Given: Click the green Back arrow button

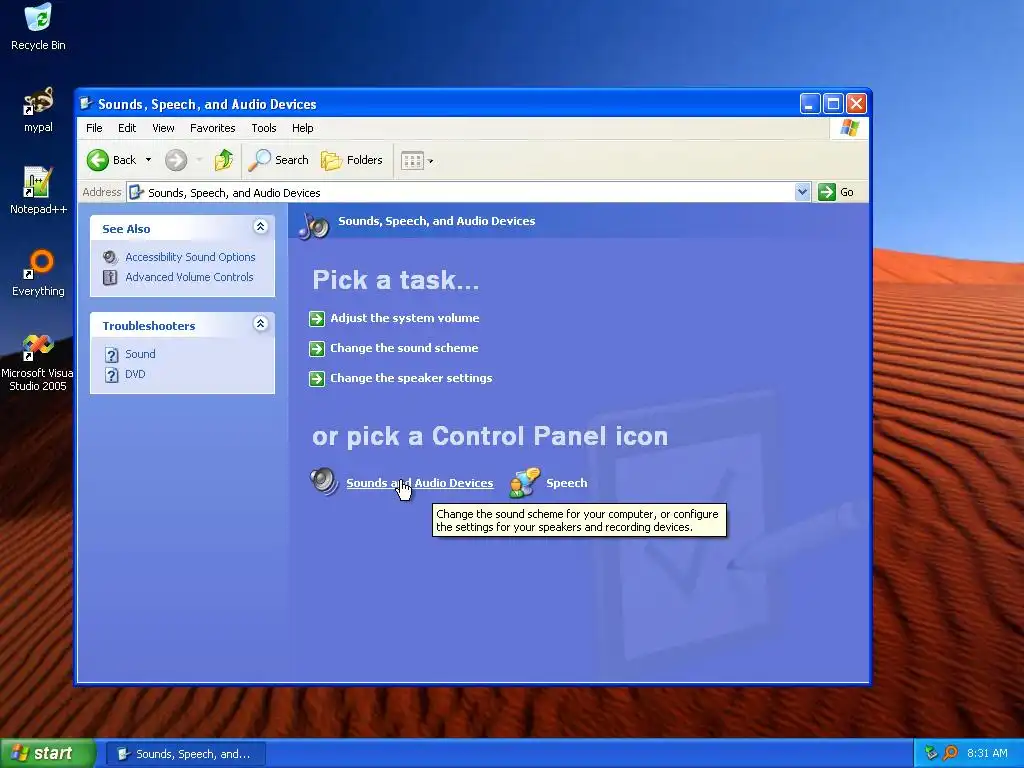Looking at the screenshot, I should pyautogui.click(x=98, y=160).
